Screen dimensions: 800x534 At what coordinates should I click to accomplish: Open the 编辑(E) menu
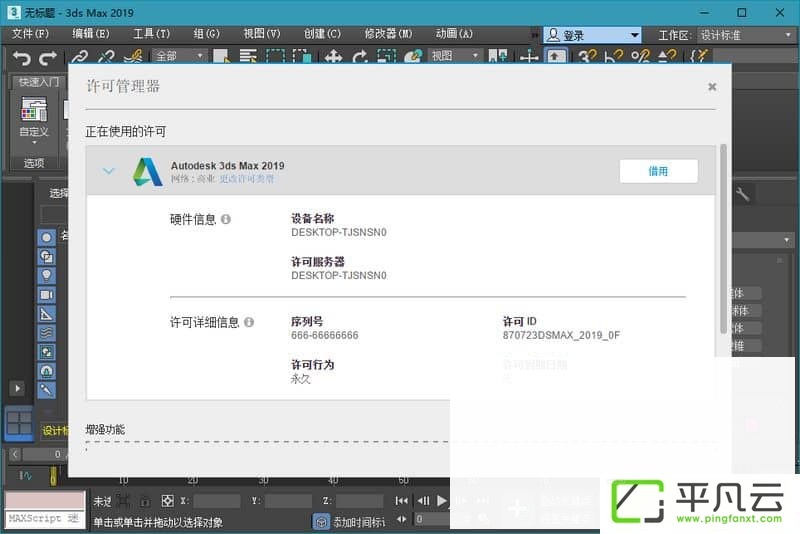91,34
